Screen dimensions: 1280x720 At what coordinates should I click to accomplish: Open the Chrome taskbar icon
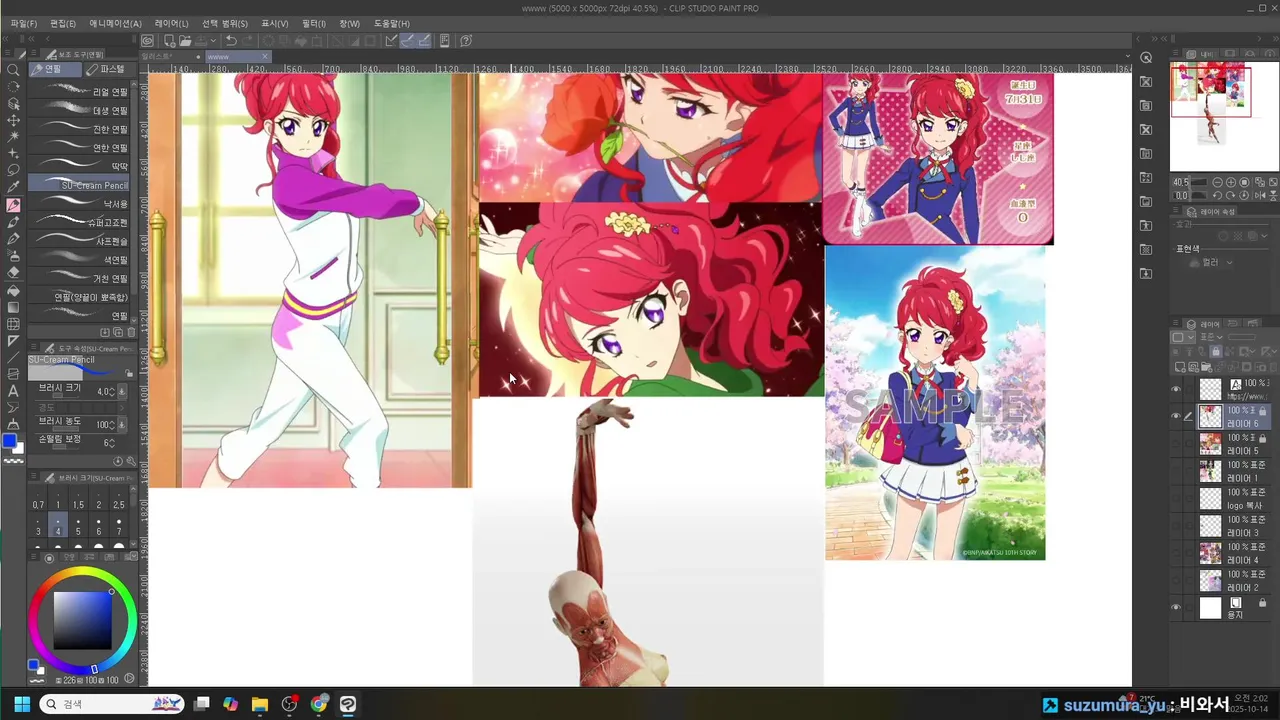pyautogui.click(x=319, y=704)
